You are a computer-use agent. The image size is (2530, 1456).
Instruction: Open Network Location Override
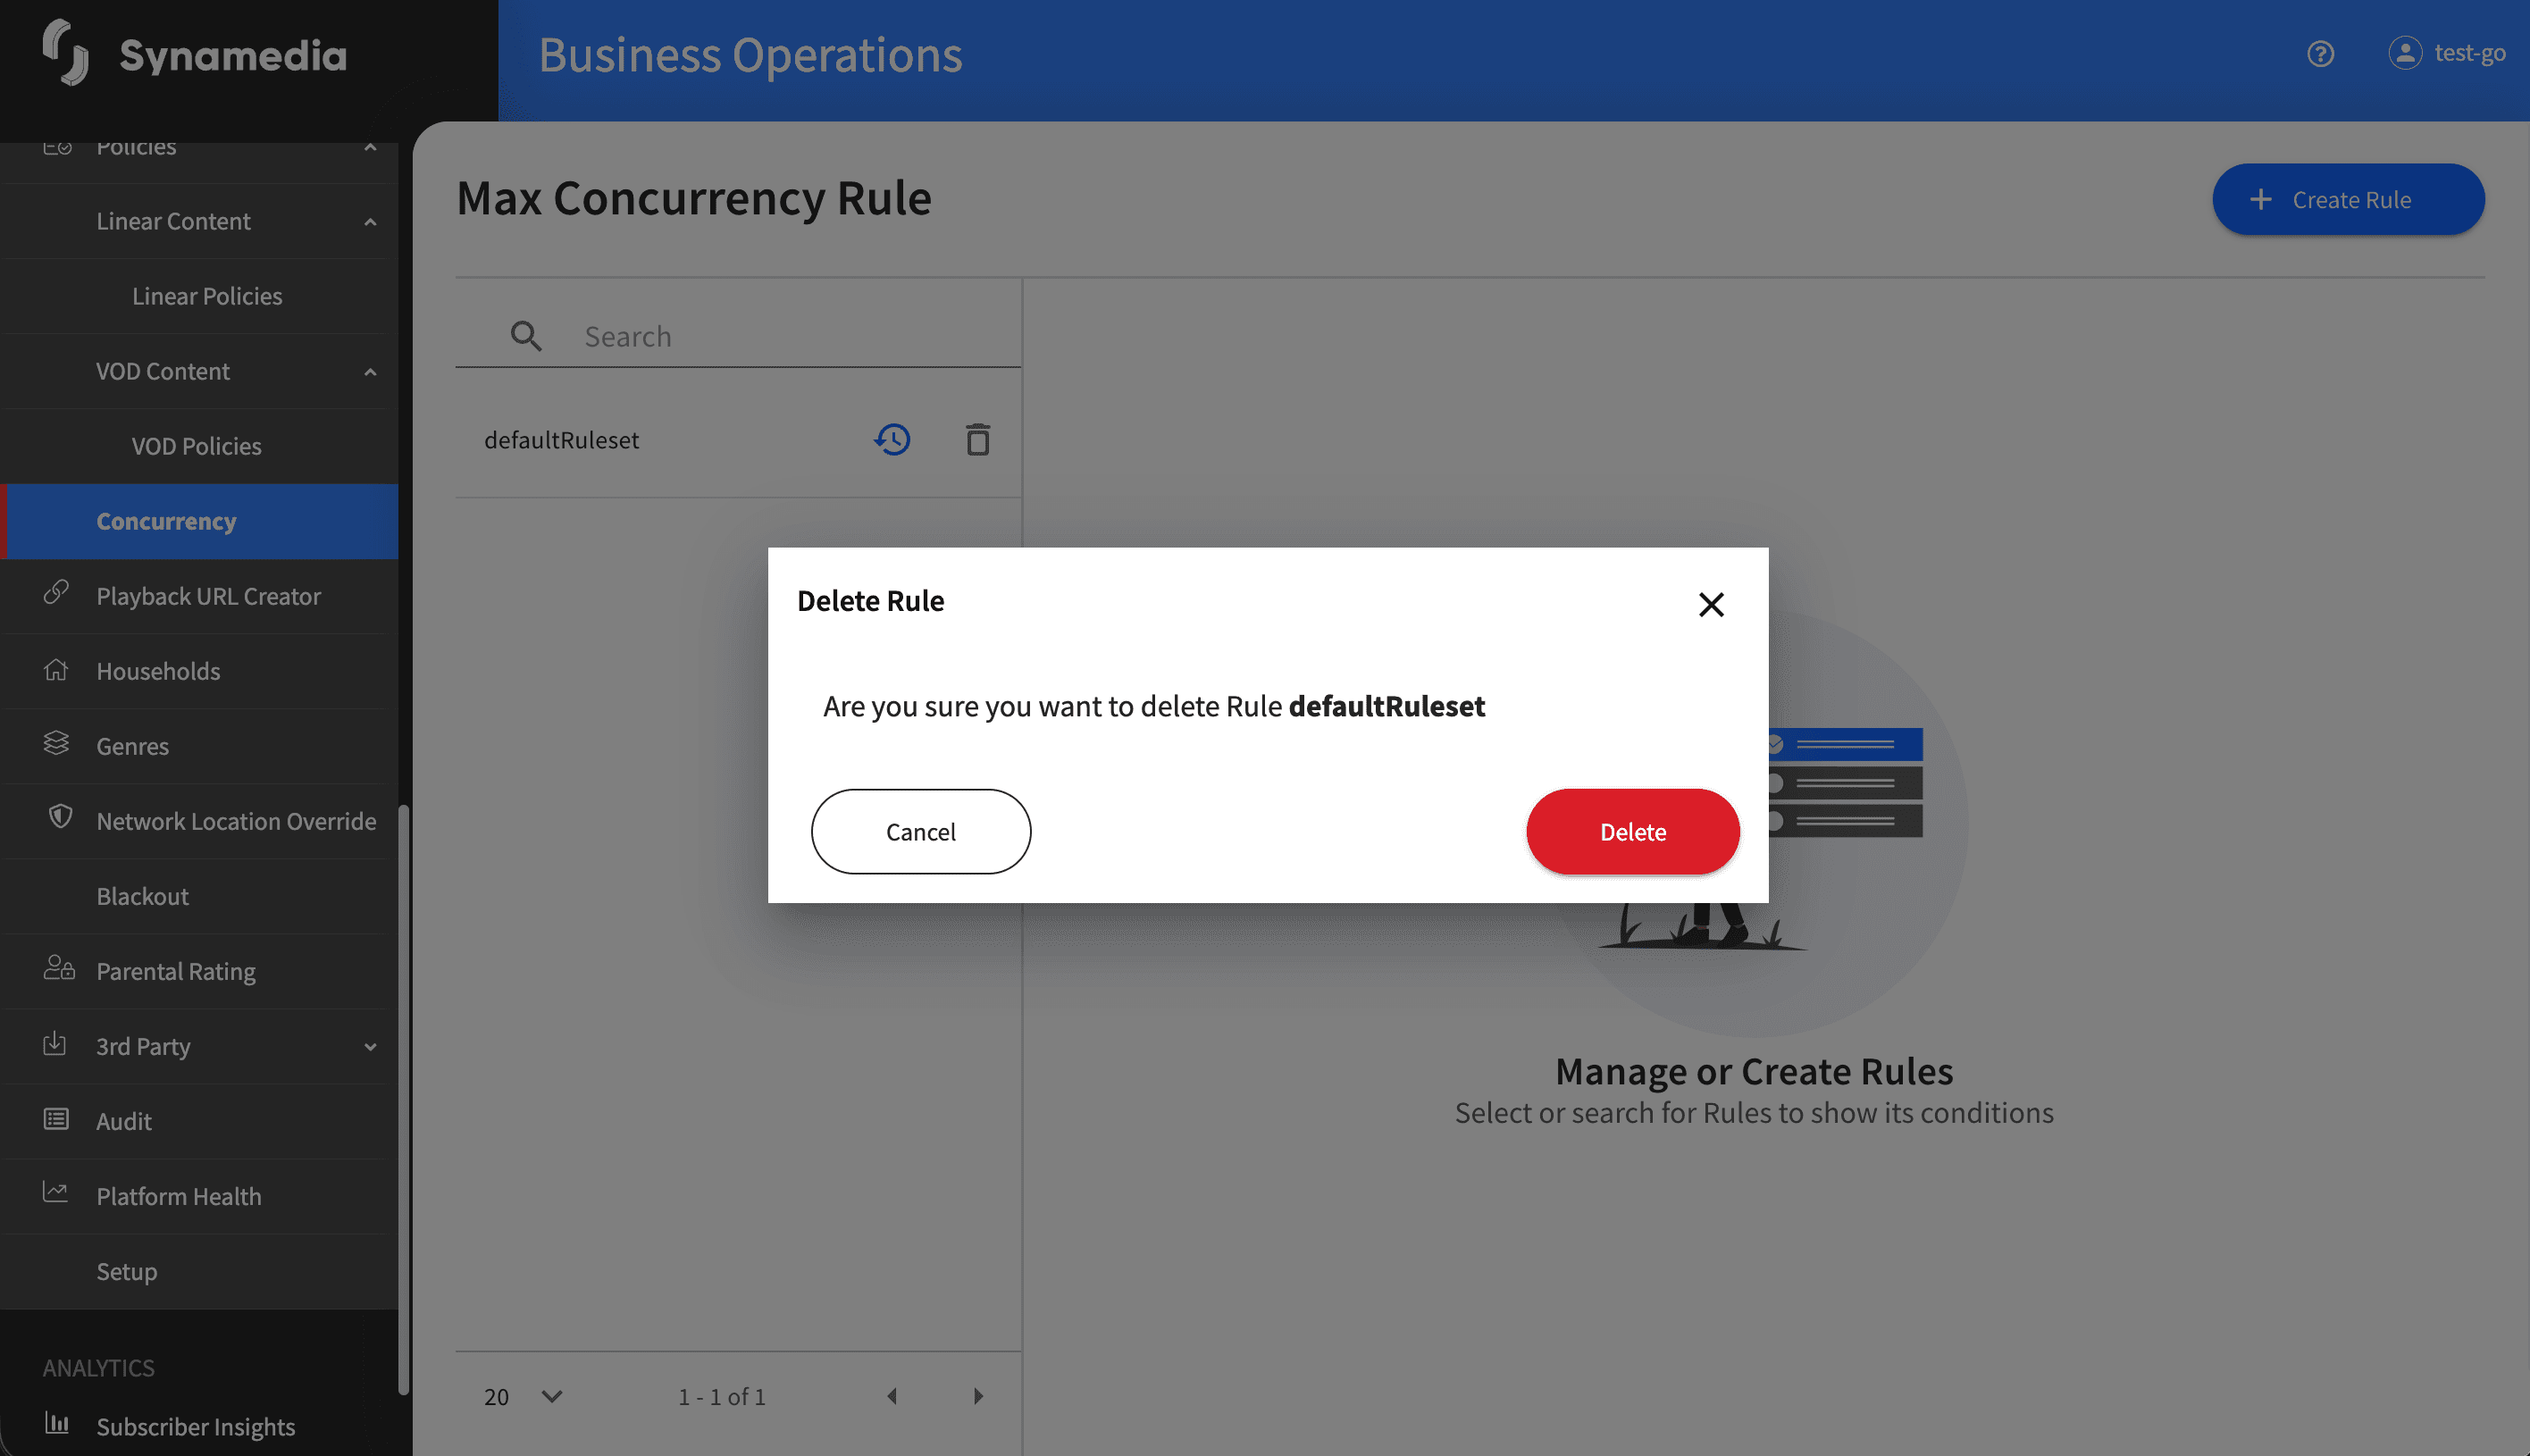[x=236, y=821]
